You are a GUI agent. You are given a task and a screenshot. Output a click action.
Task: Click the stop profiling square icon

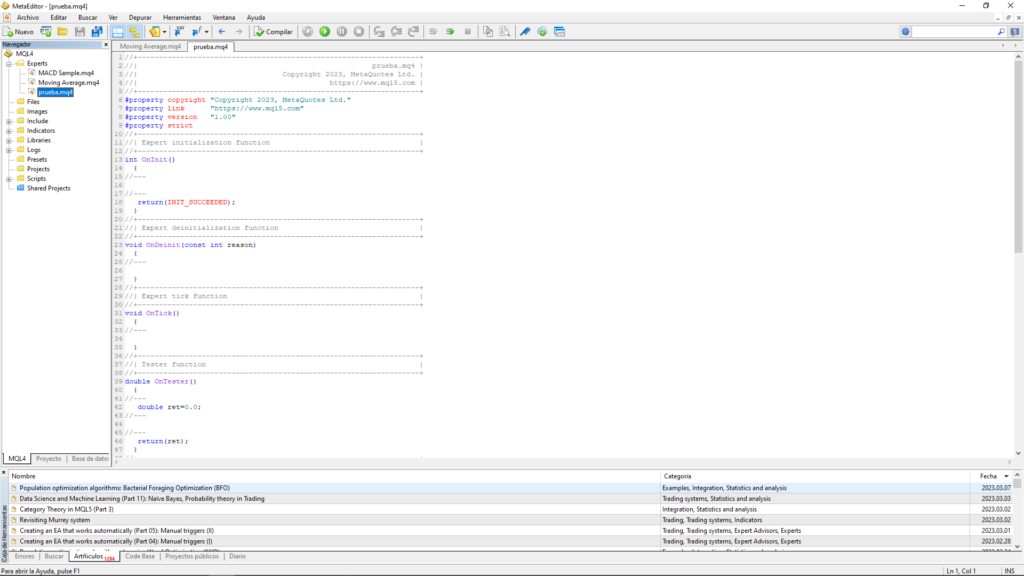click(x=468, y=31)
